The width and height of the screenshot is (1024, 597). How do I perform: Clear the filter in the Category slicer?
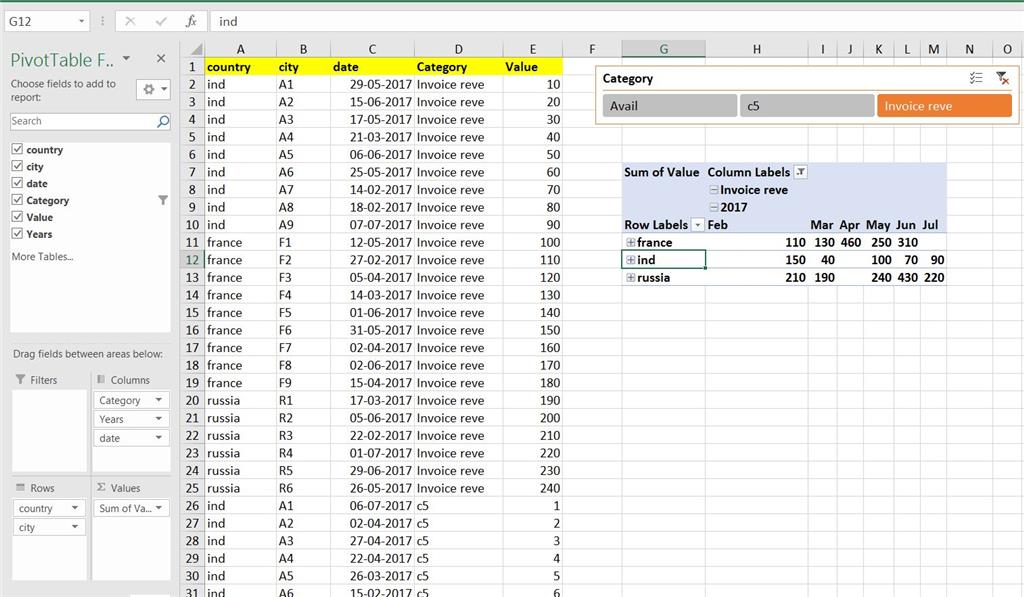[1002, 78]
